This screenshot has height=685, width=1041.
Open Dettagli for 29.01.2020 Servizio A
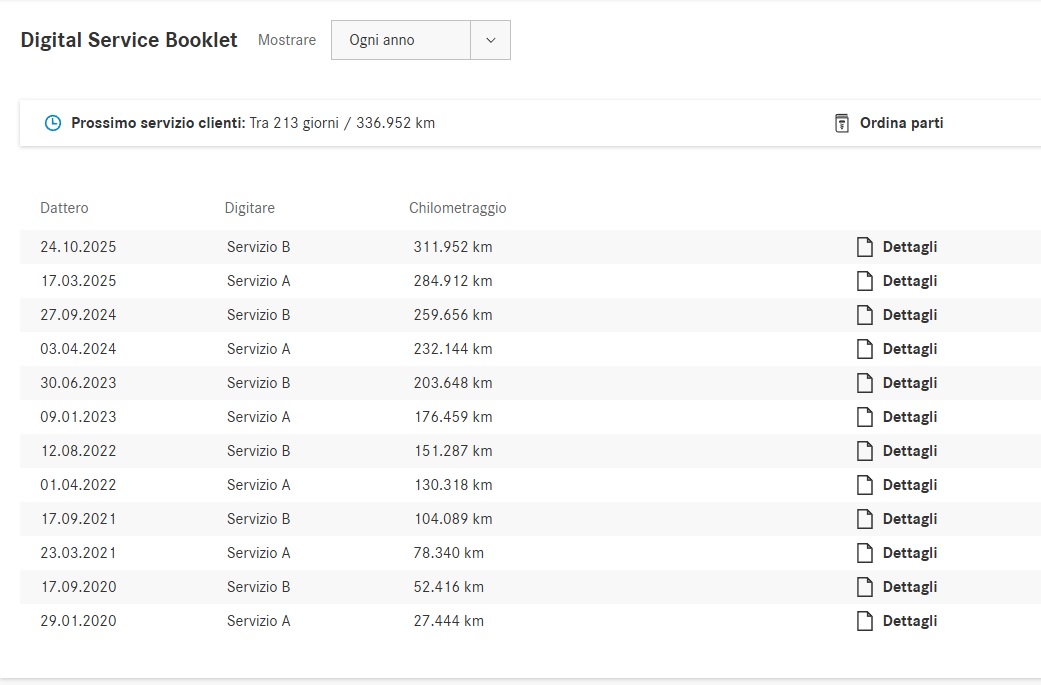click(x=909, y=621)
